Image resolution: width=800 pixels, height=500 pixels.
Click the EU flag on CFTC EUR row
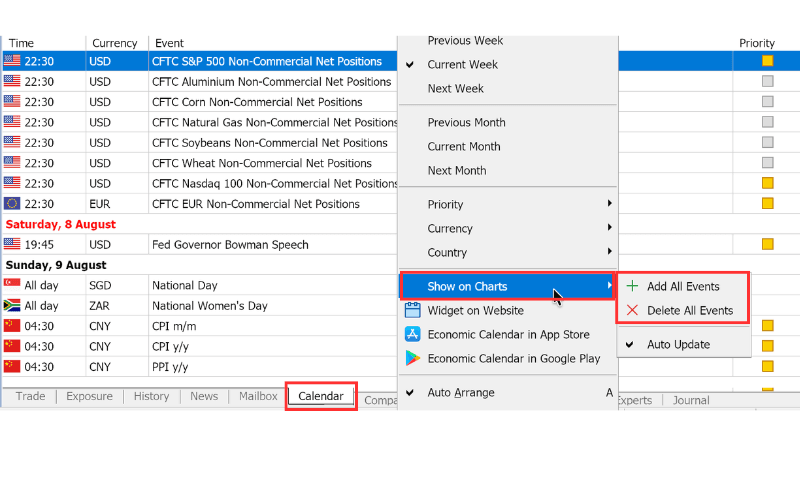point(12,204)
